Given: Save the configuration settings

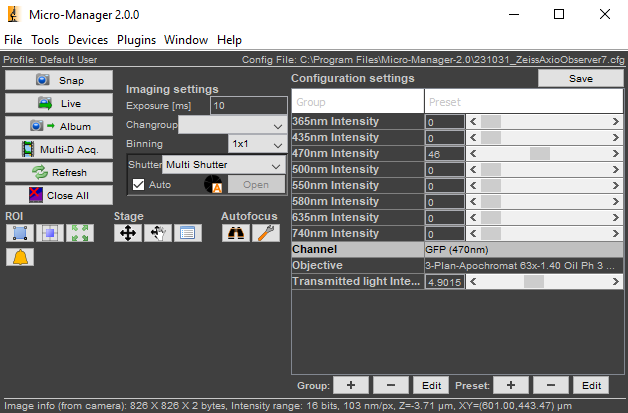Looking at the screenshot, I should (580, 78).
